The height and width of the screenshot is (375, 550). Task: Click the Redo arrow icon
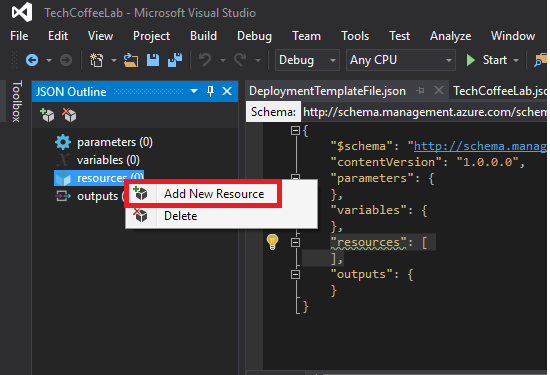pos(240,60)
